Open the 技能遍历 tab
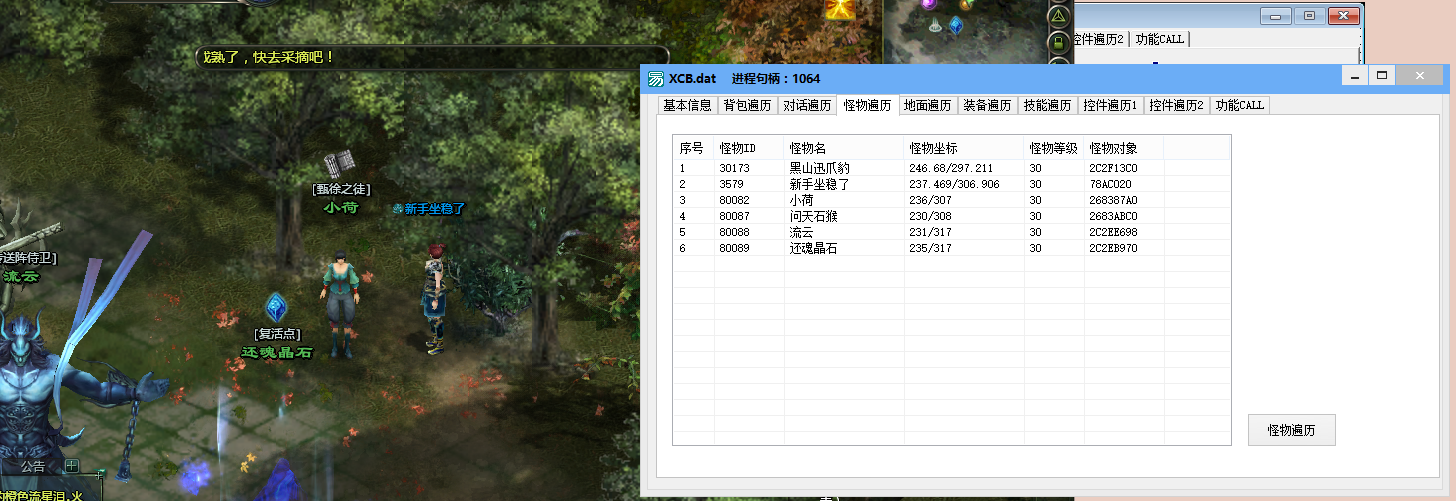 click(1047, 105)
